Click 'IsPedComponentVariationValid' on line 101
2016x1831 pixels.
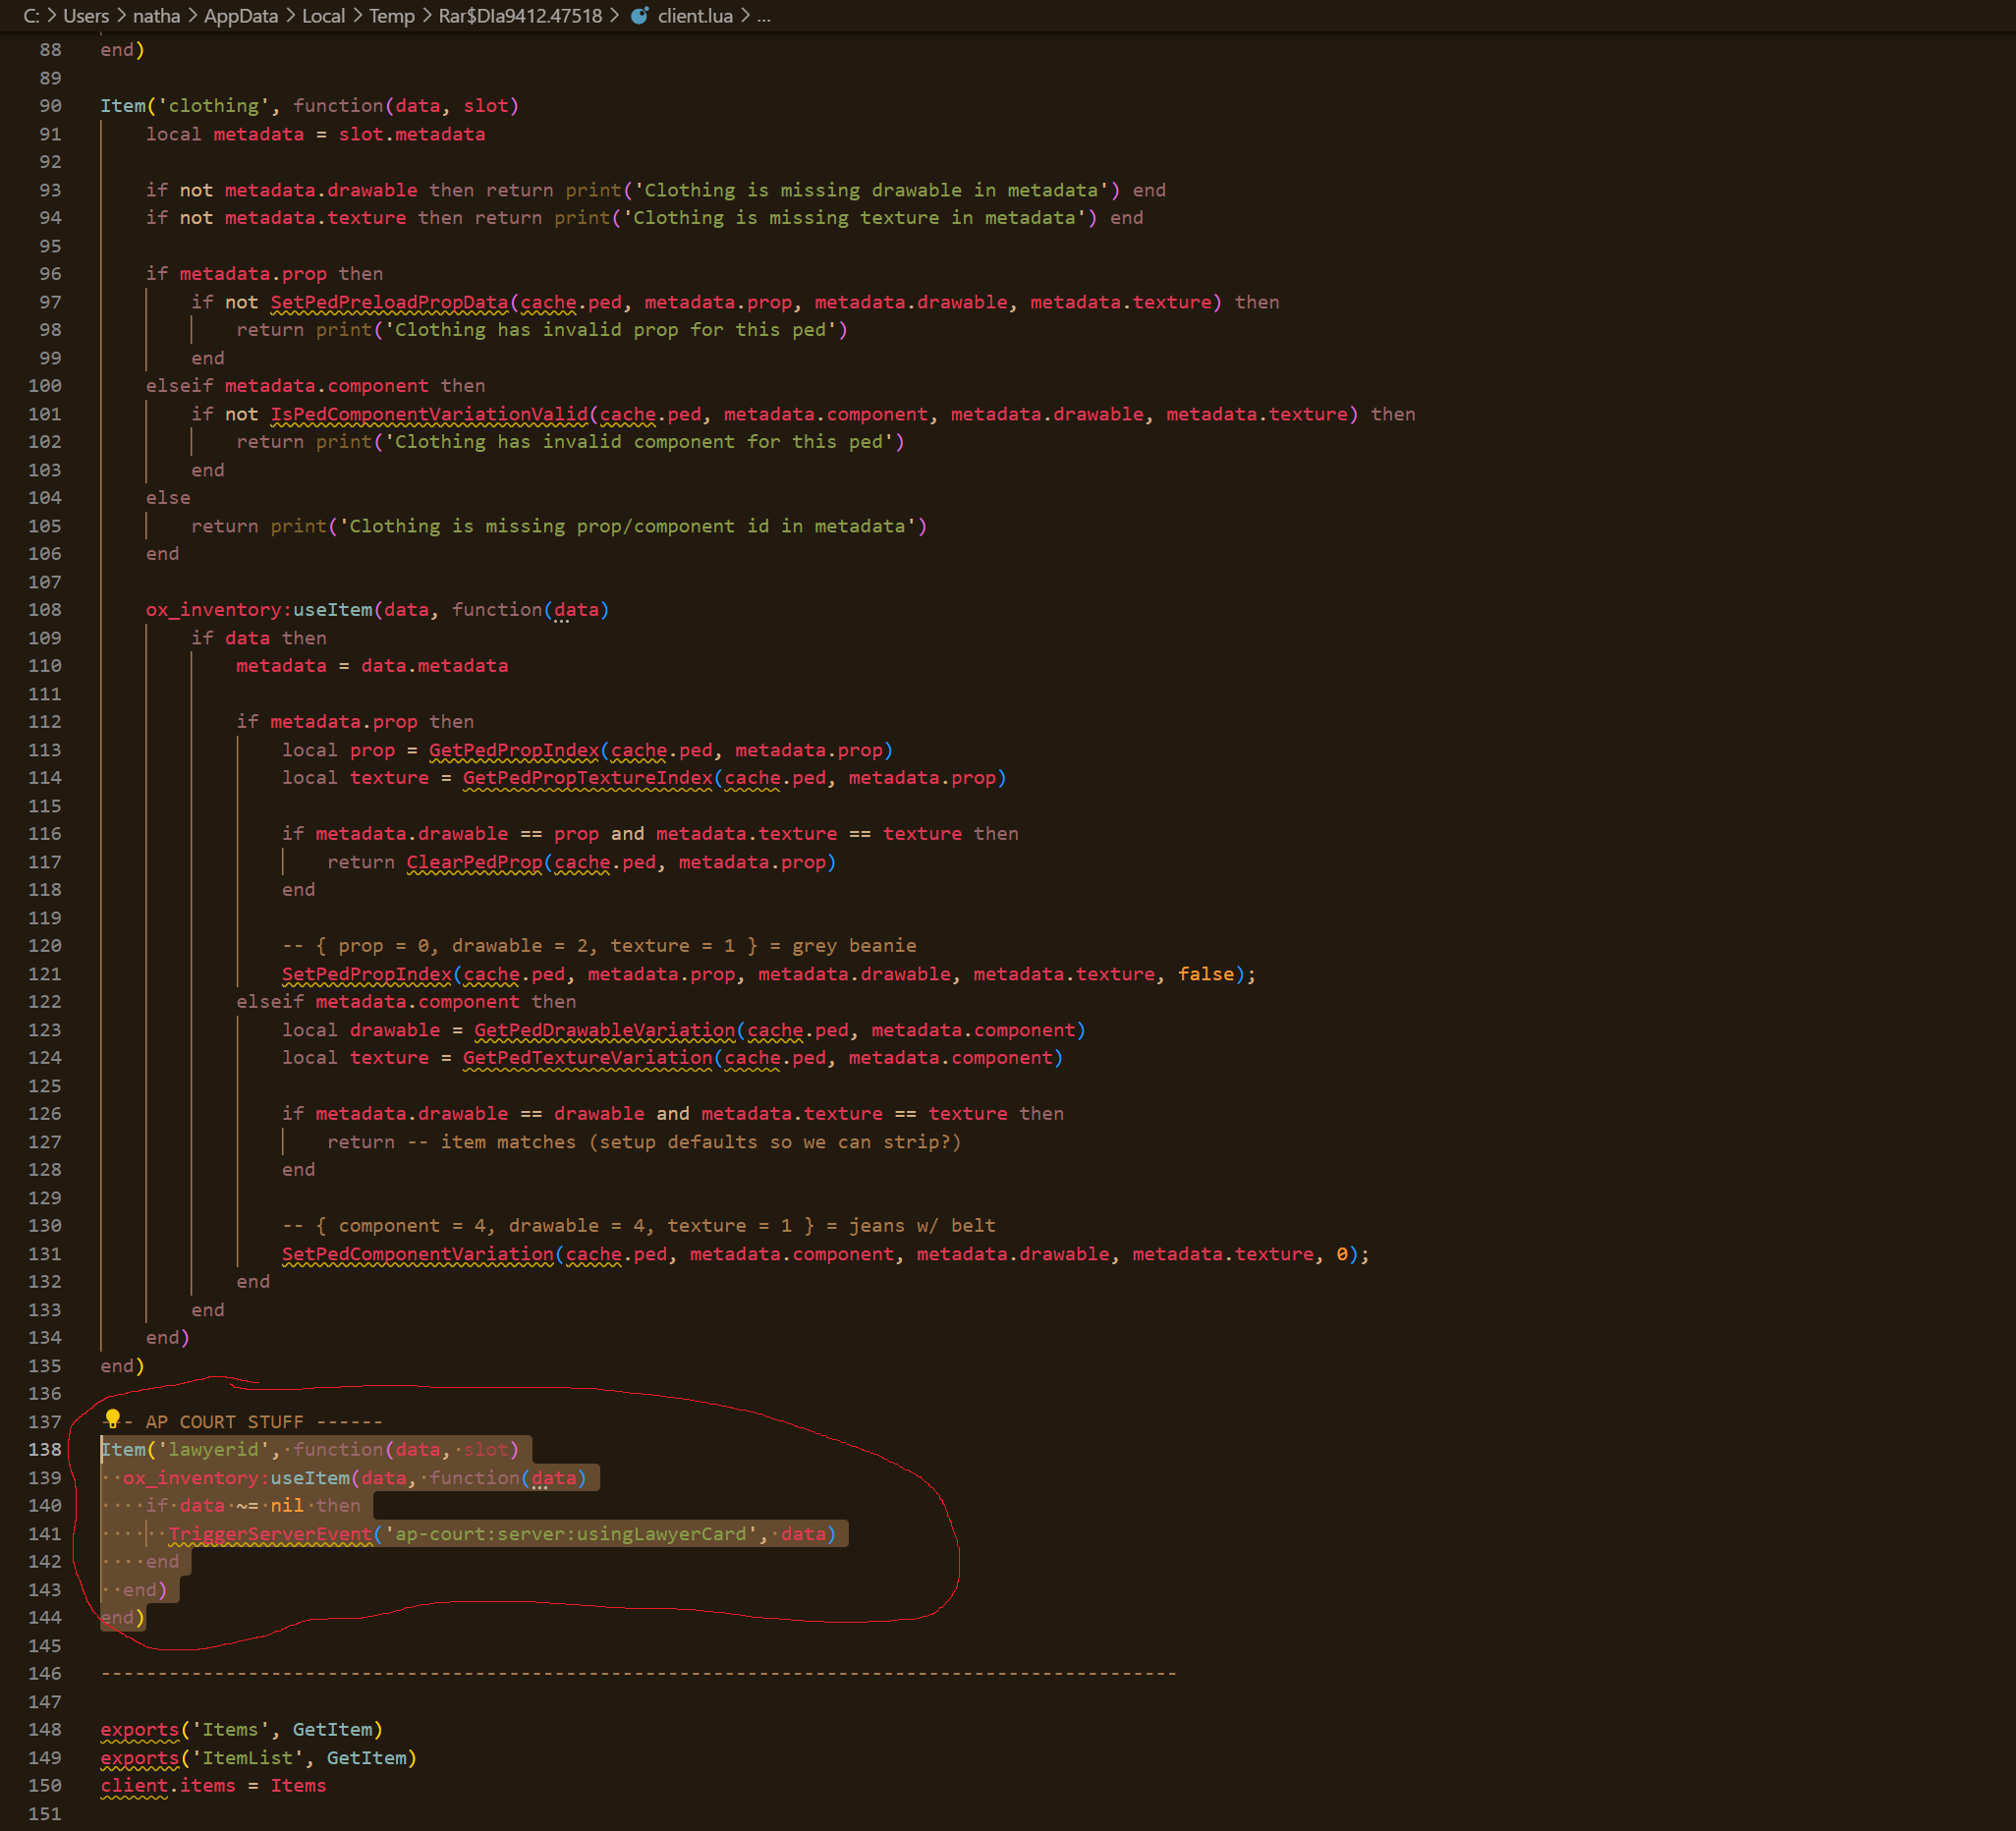click(430, 414)
